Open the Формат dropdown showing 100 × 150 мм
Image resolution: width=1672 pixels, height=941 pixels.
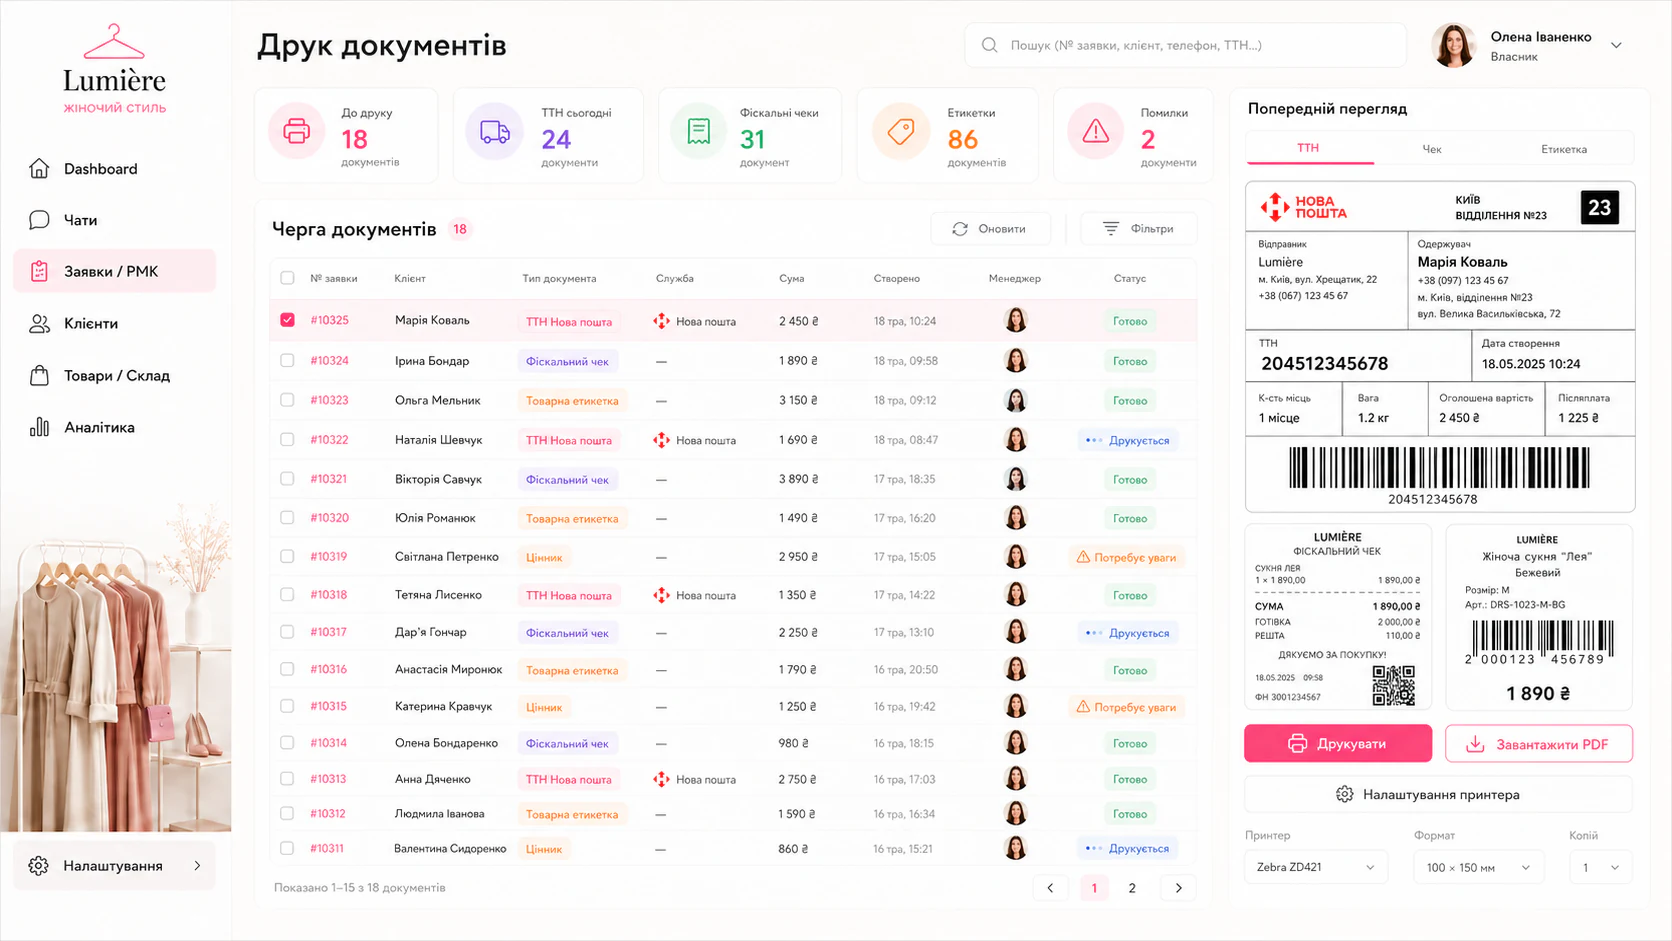tap(1478, 867)
